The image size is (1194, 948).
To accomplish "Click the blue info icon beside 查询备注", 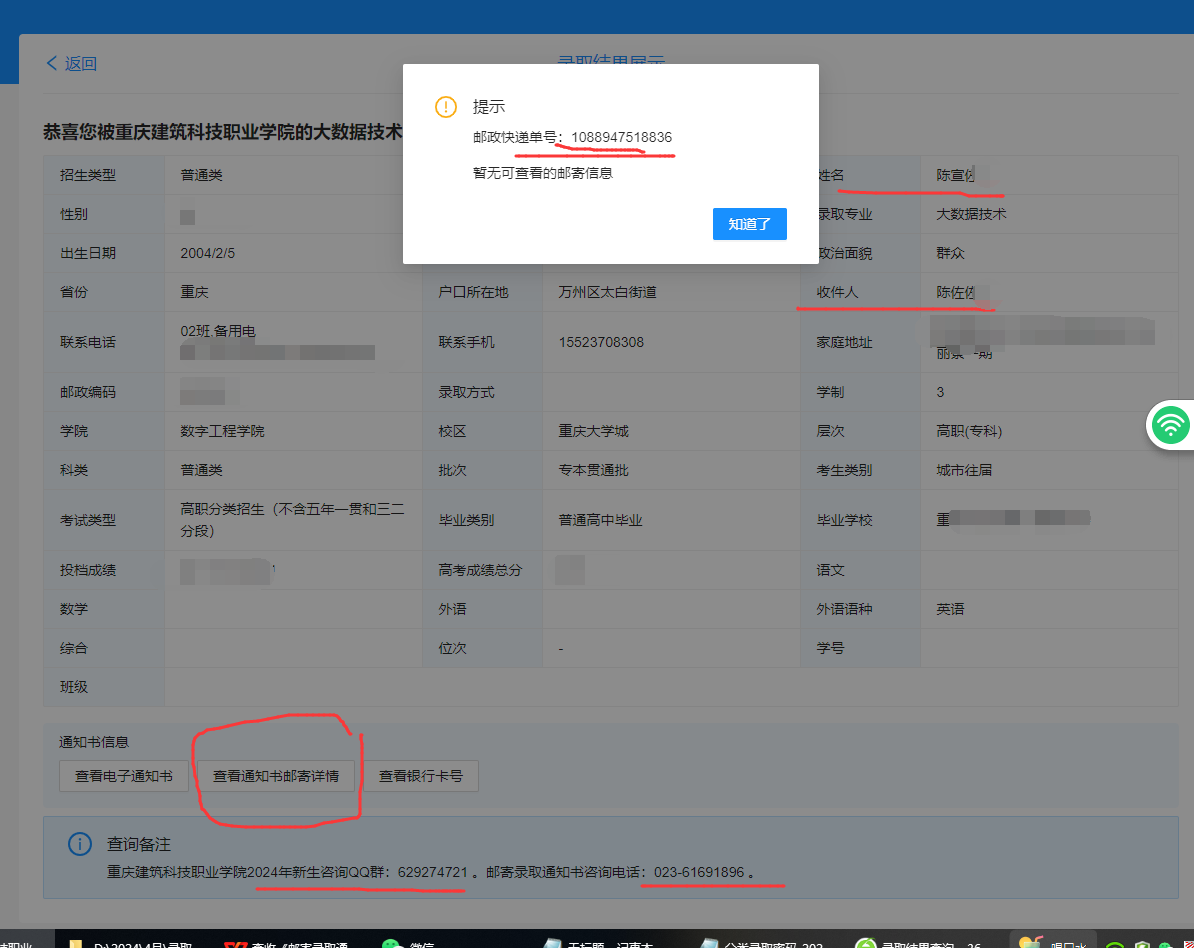I will click(x=80, y=844).
